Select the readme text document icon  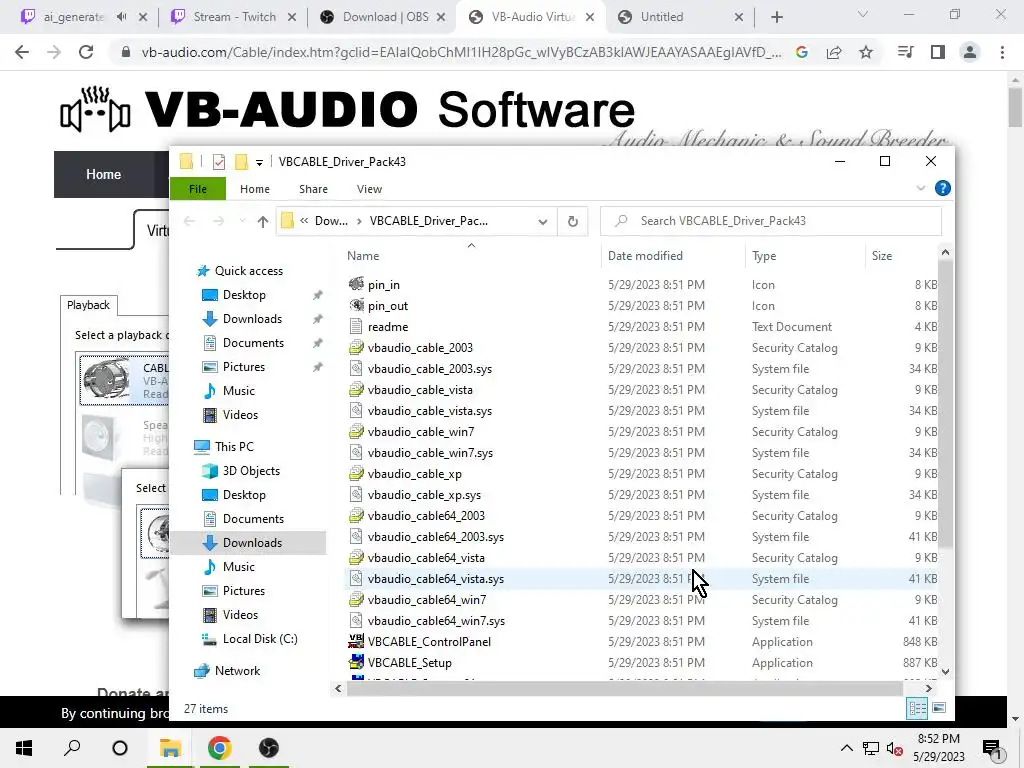pos(356,326)
